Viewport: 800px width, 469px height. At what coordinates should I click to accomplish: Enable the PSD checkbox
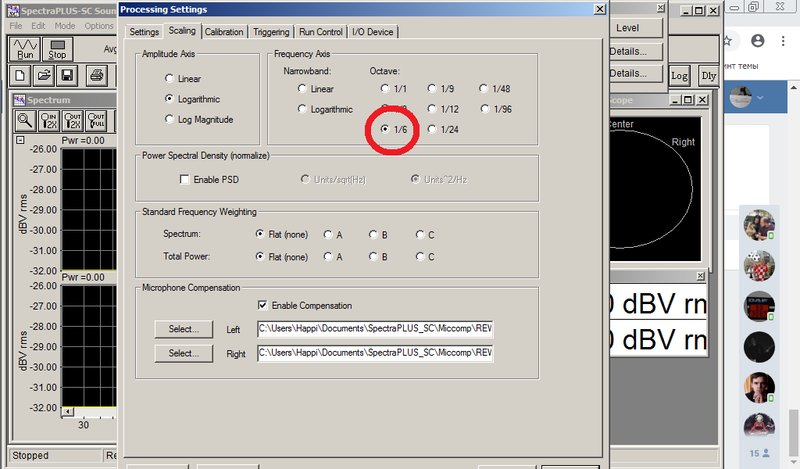click(x=185, y=180)
